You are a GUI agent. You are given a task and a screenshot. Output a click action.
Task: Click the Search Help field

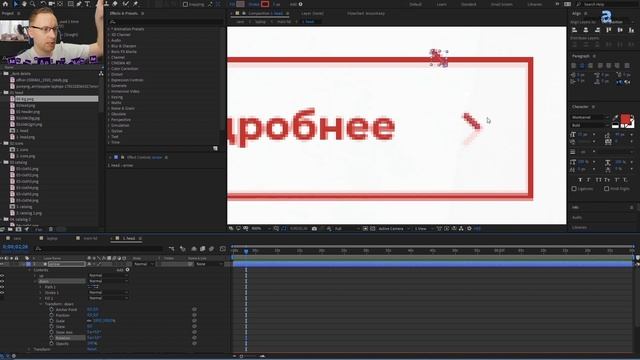pos(607,4)
